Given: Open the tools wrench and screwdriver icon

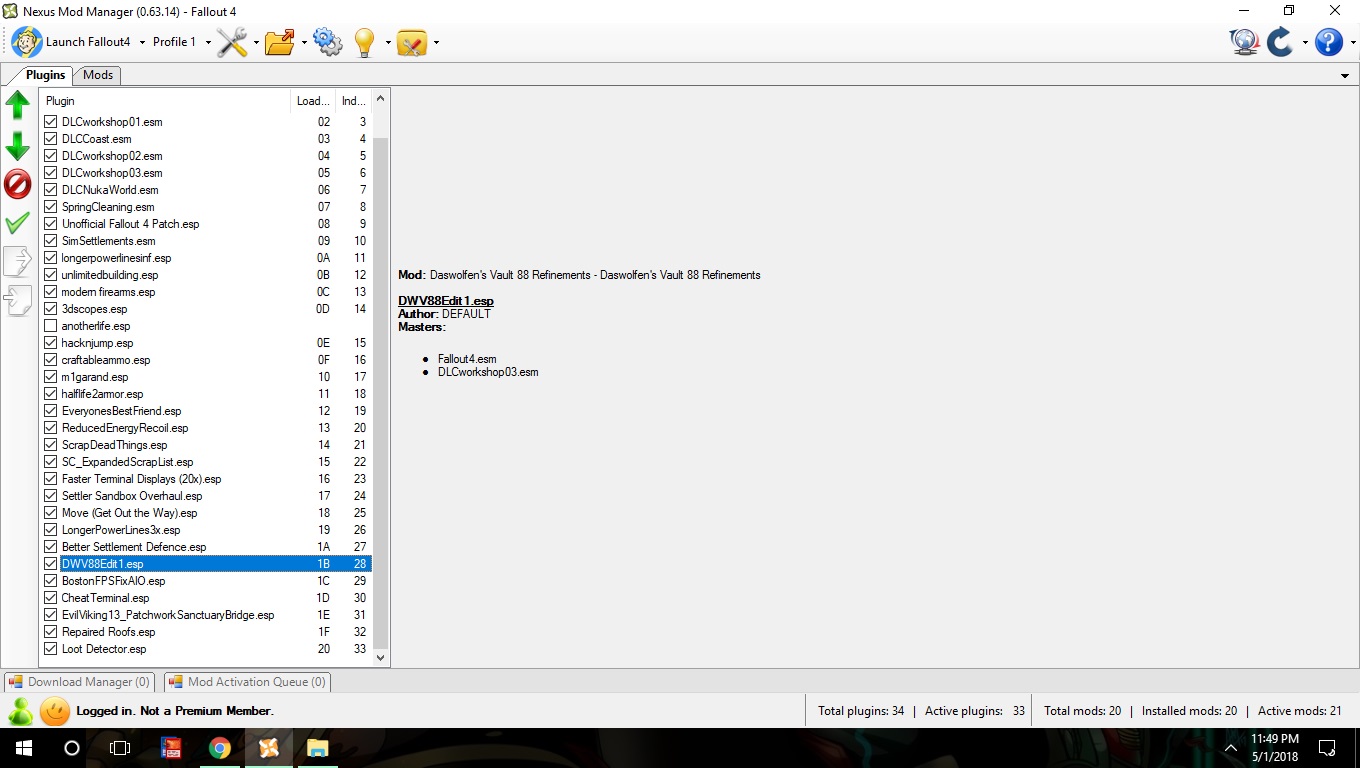Looking at the screenshot, I should point(232,42).
